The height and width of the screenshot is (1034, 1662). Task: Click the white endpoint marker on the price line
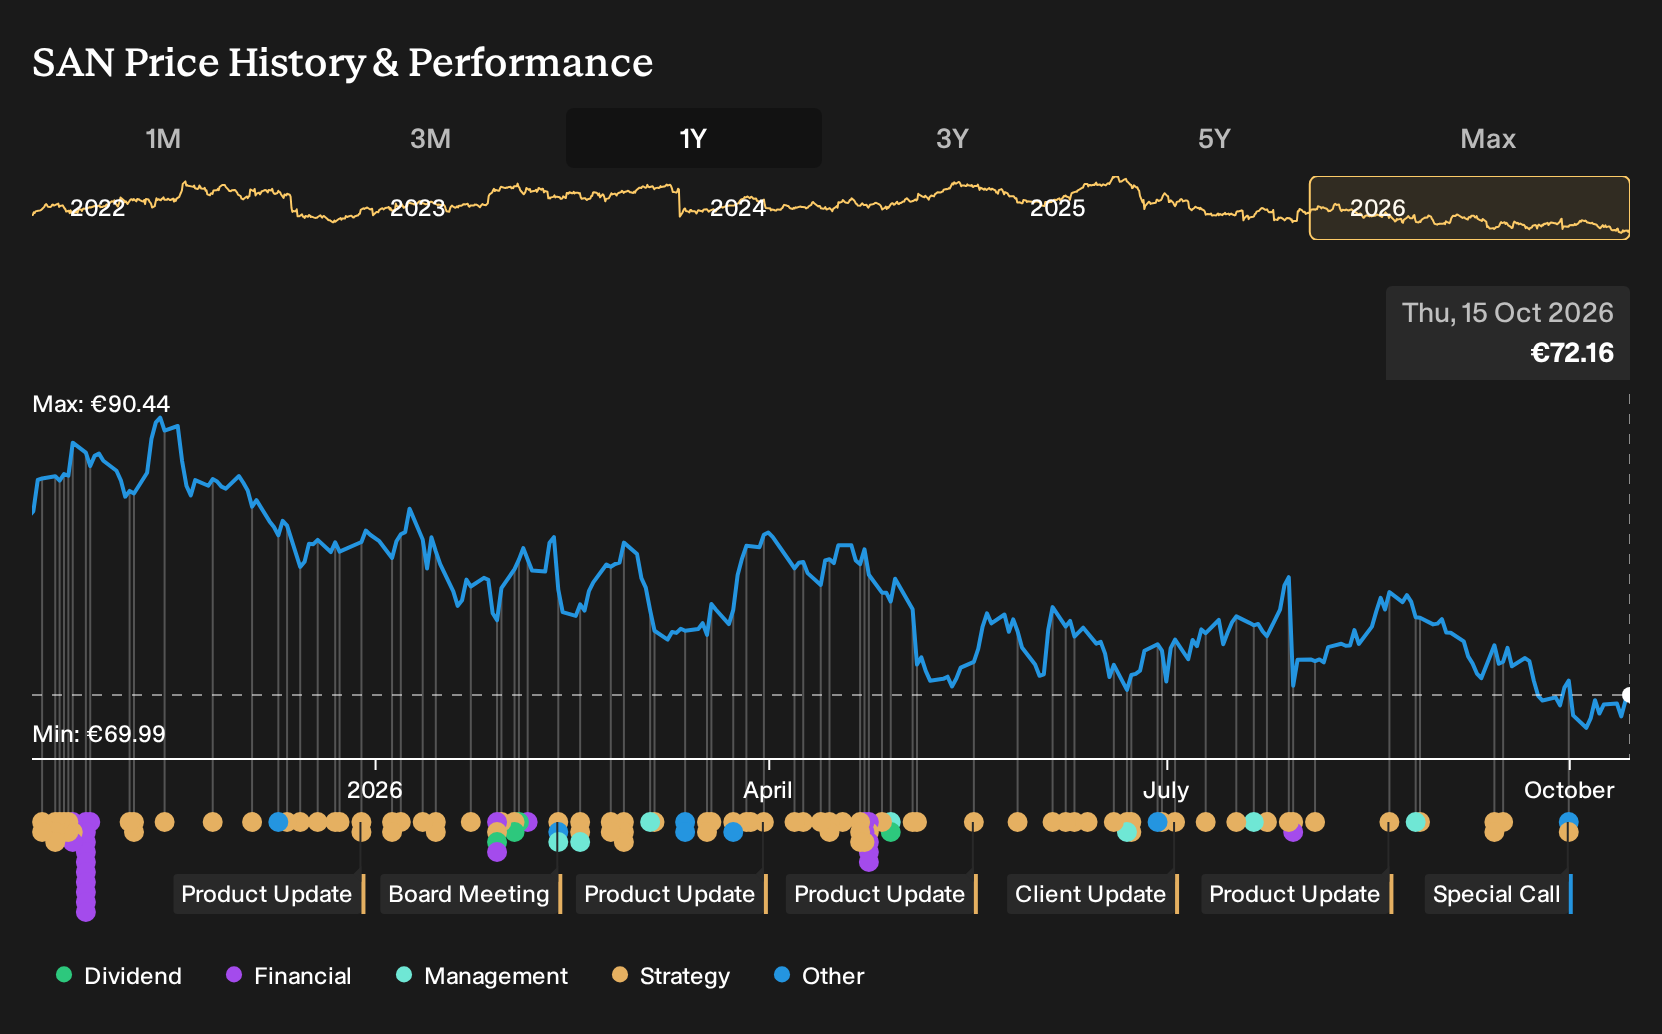tap(1628, 695)
